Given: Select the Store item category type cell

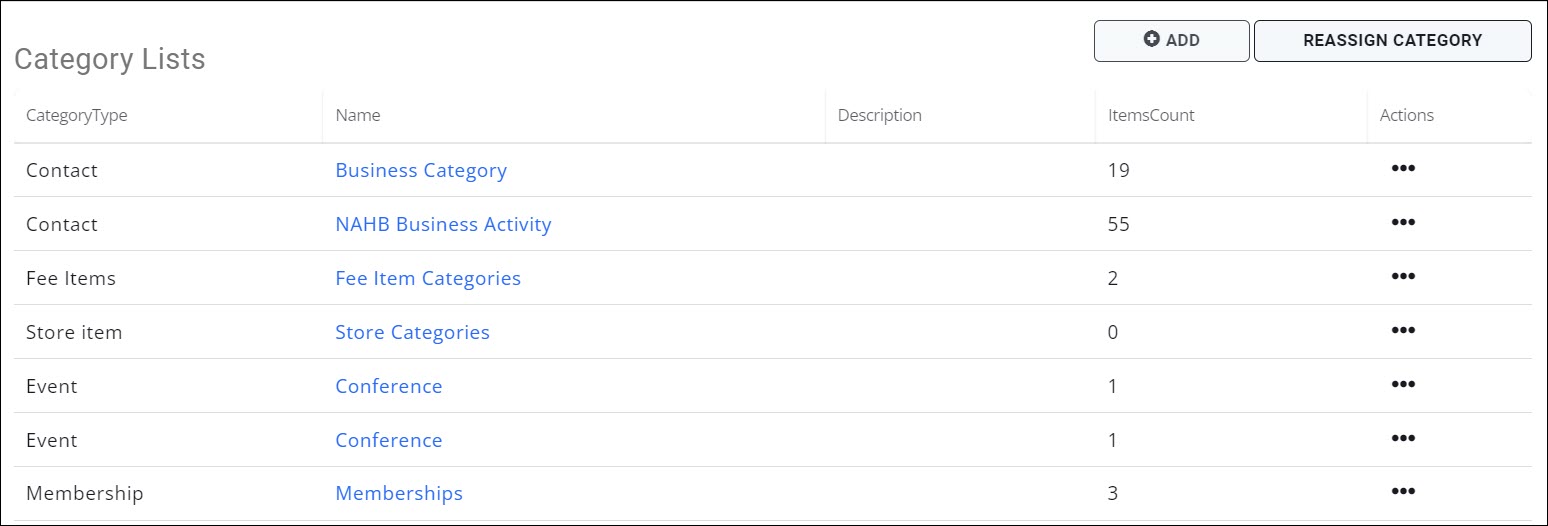Looking at the screenshot, I should tap(74, 332).
